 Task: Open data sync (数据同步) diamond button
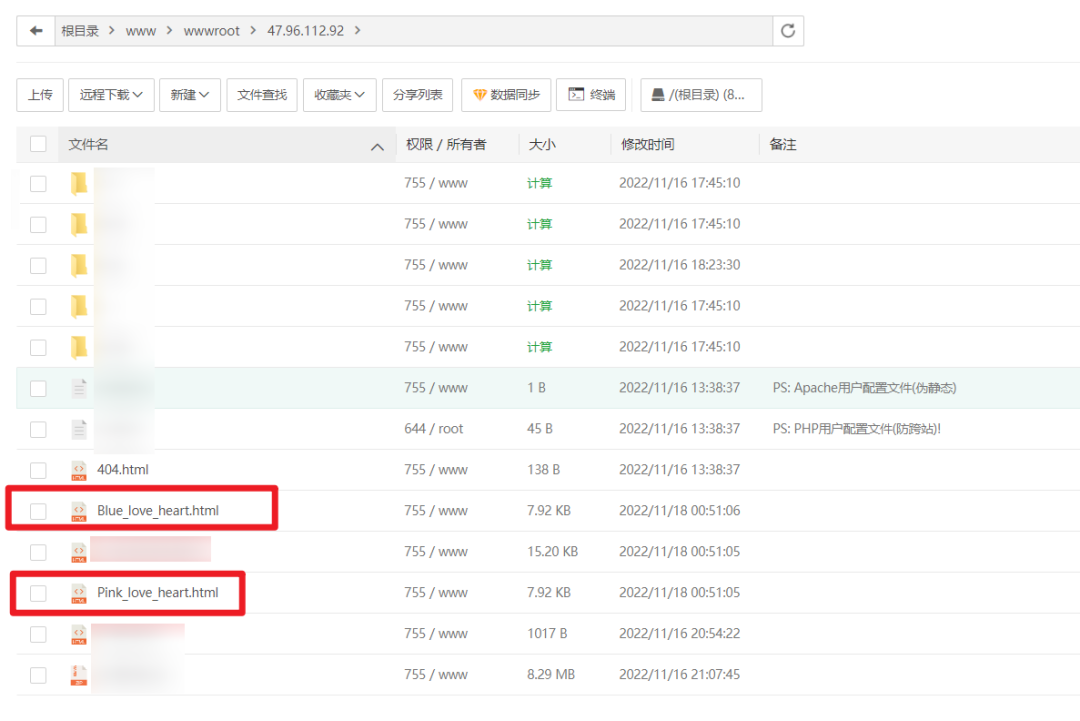(506, 95)
